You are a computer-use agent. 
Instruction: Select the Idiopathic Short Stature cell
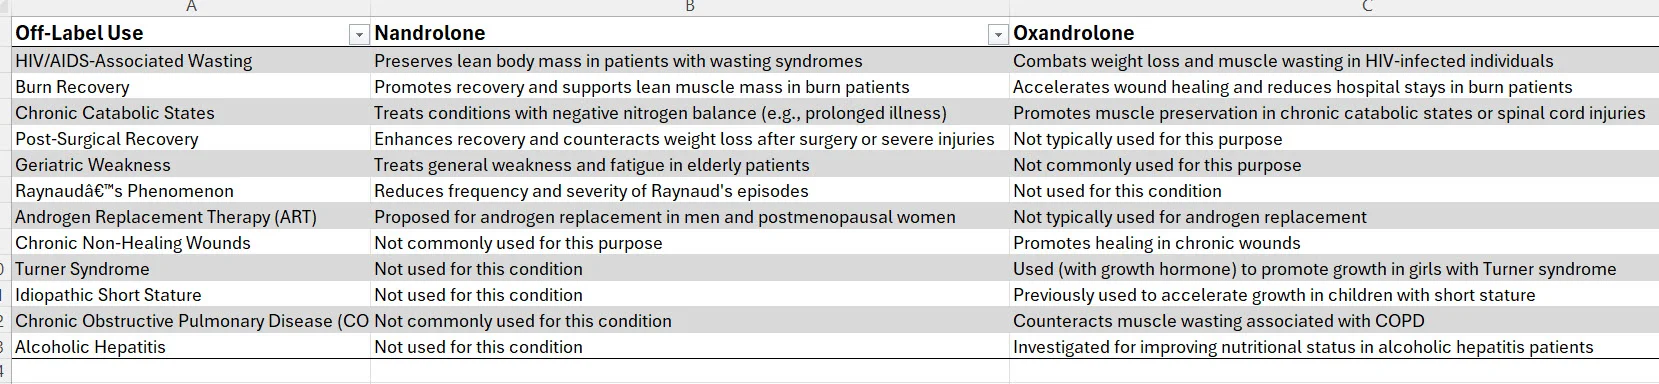[x=191, y=295]
